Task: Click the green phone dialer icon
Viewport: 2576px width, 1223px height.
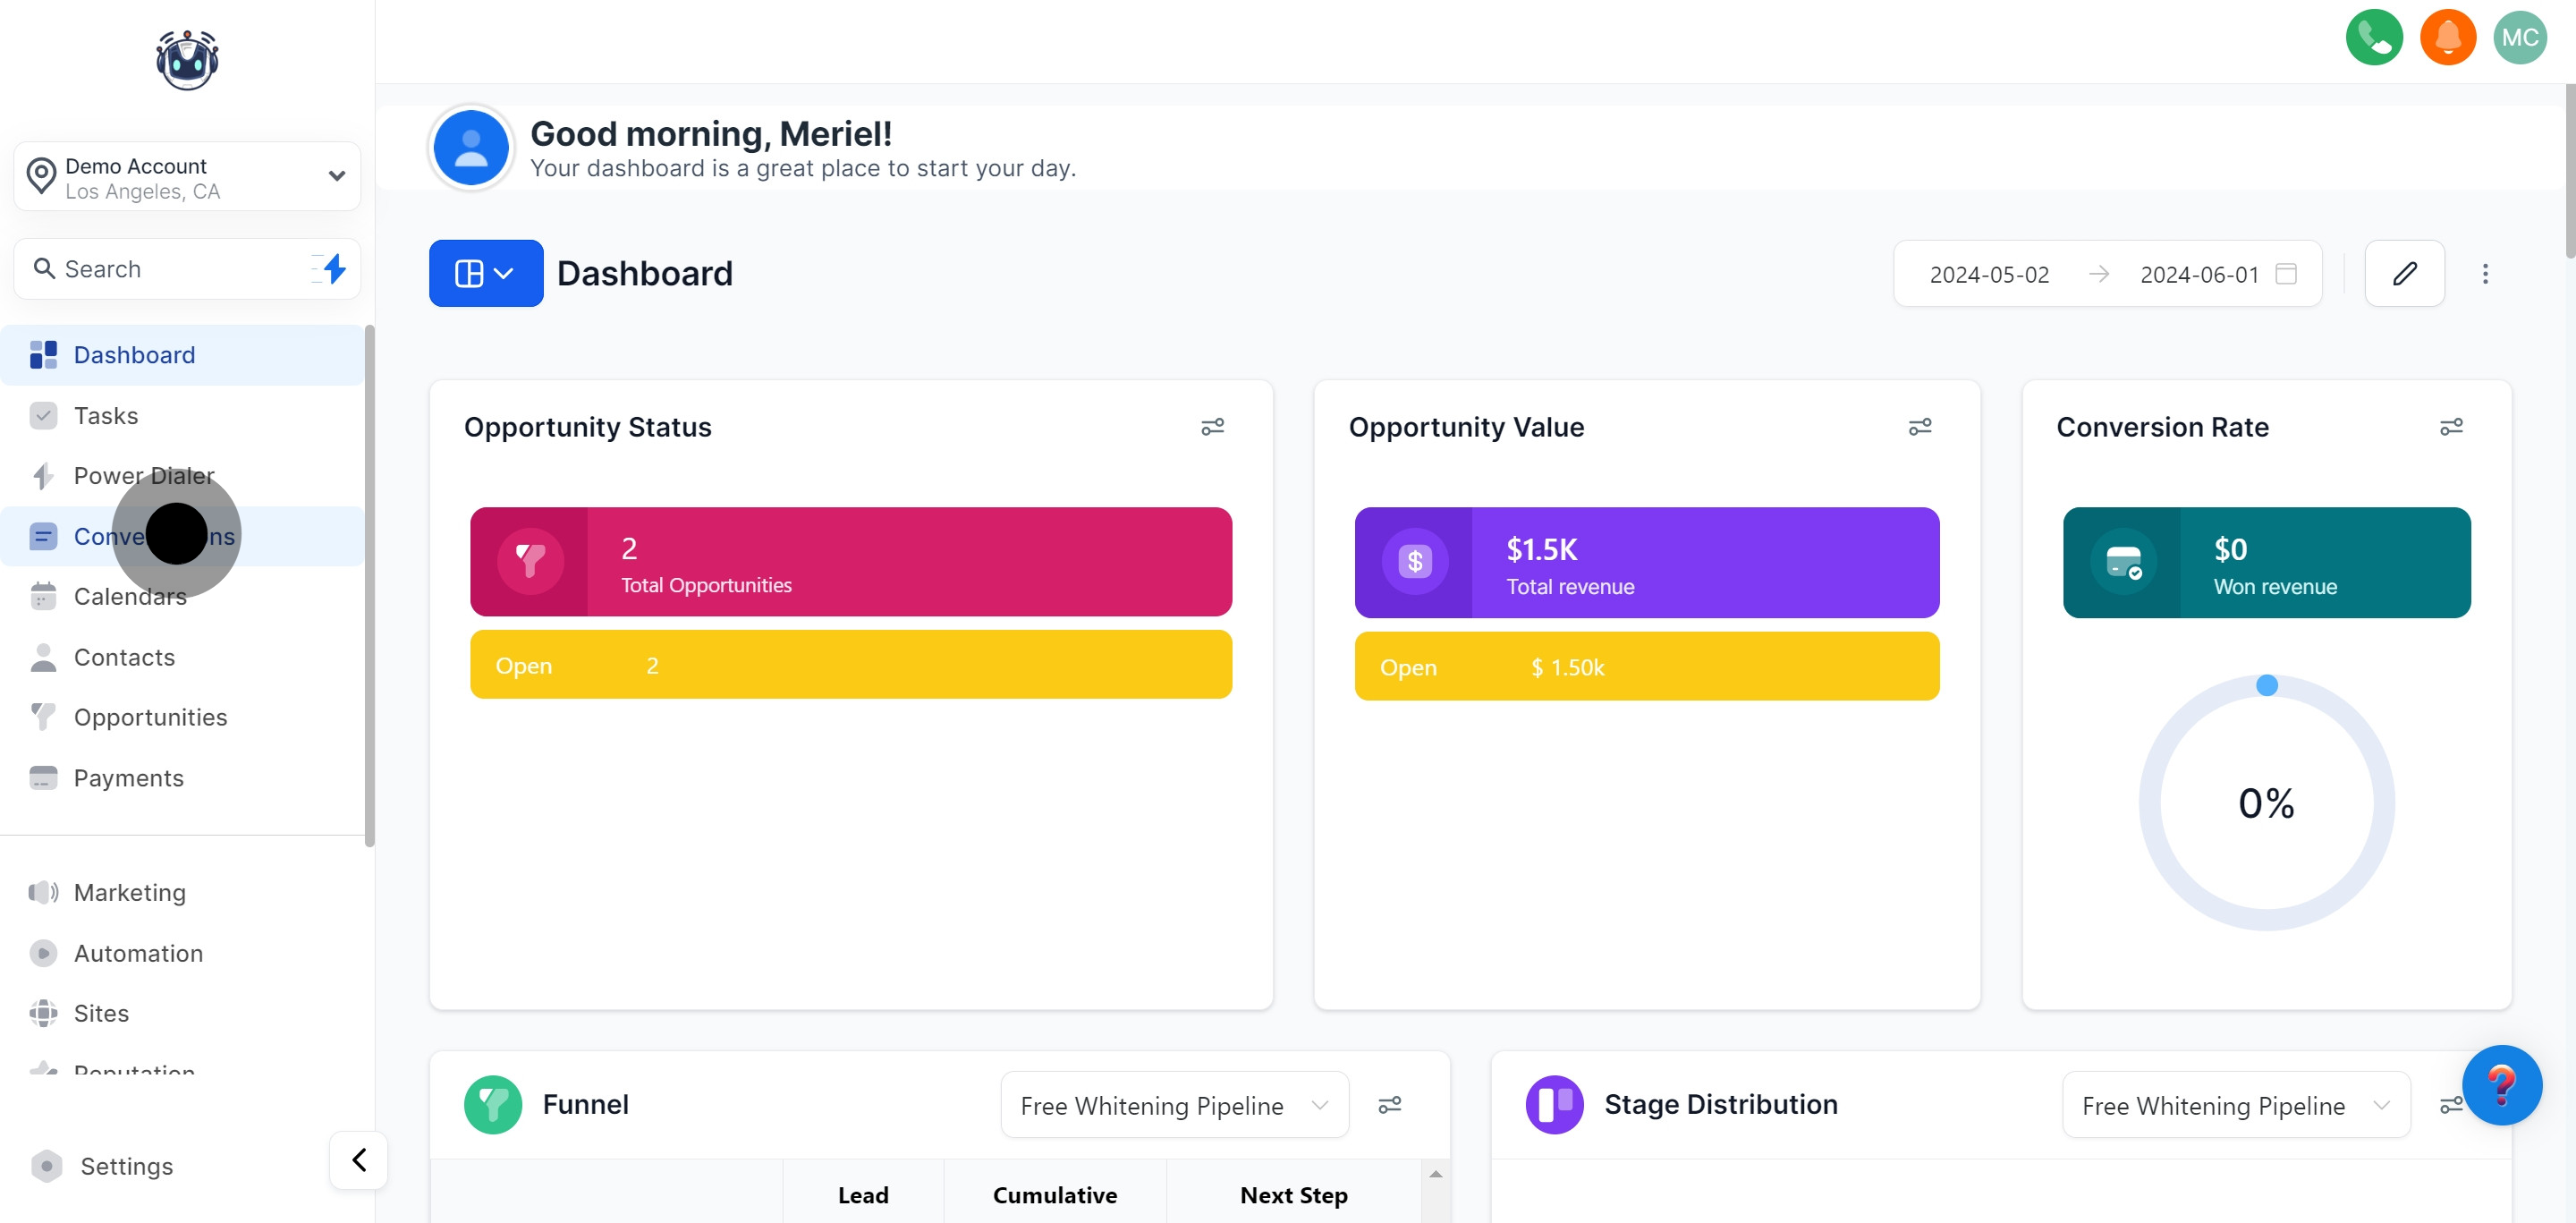Action: 2373,38
